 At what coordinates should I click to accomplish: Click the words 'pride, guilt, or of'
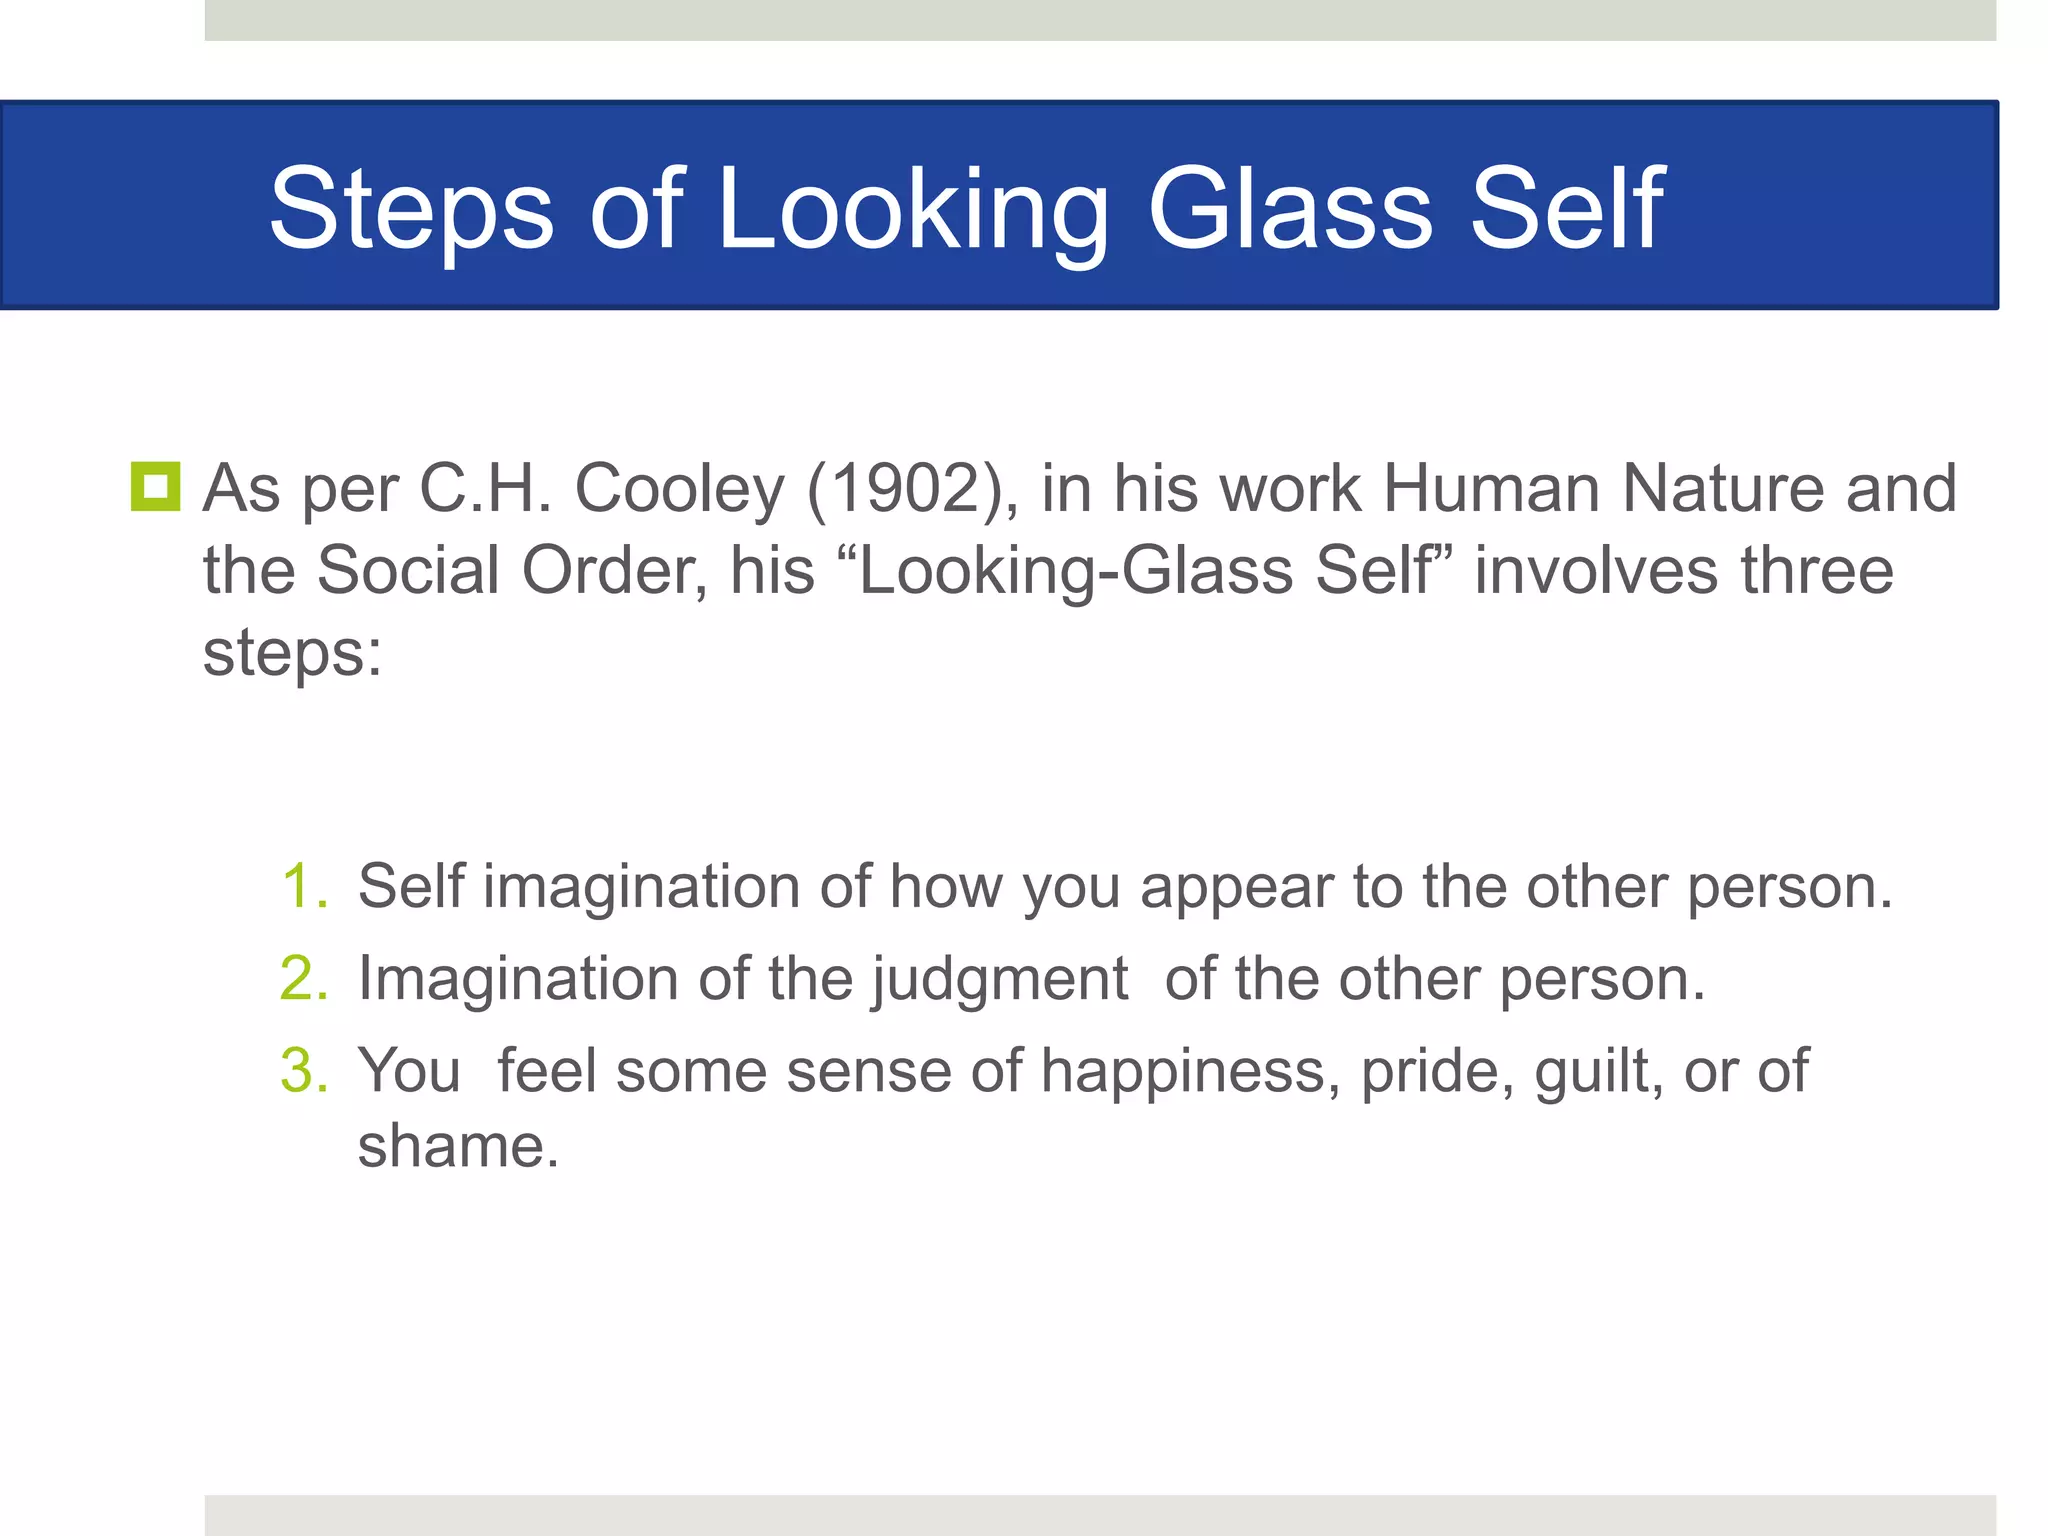(1584, 1071)
